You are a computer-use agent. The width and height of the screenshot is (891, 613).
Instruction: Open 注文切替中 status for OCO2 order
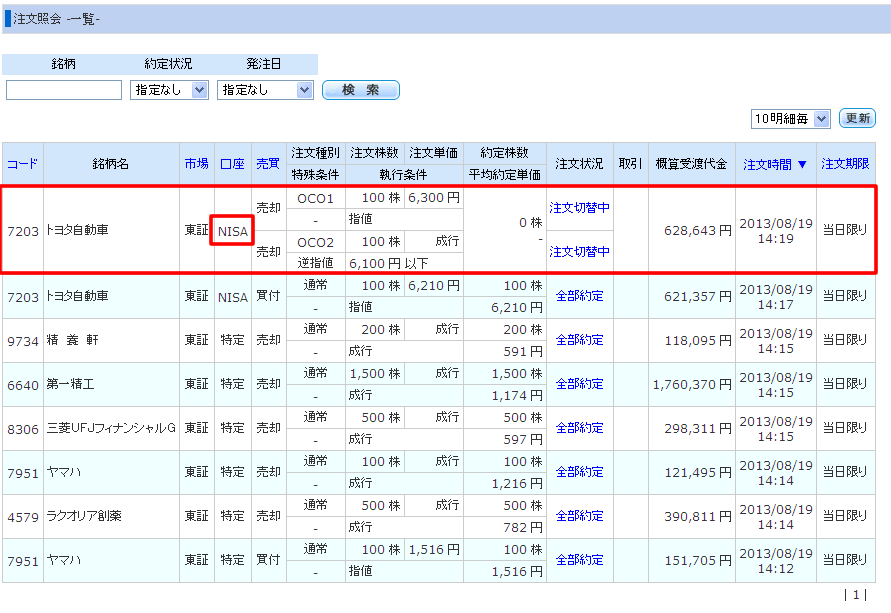pyautogui.click(x=580, y=252)
